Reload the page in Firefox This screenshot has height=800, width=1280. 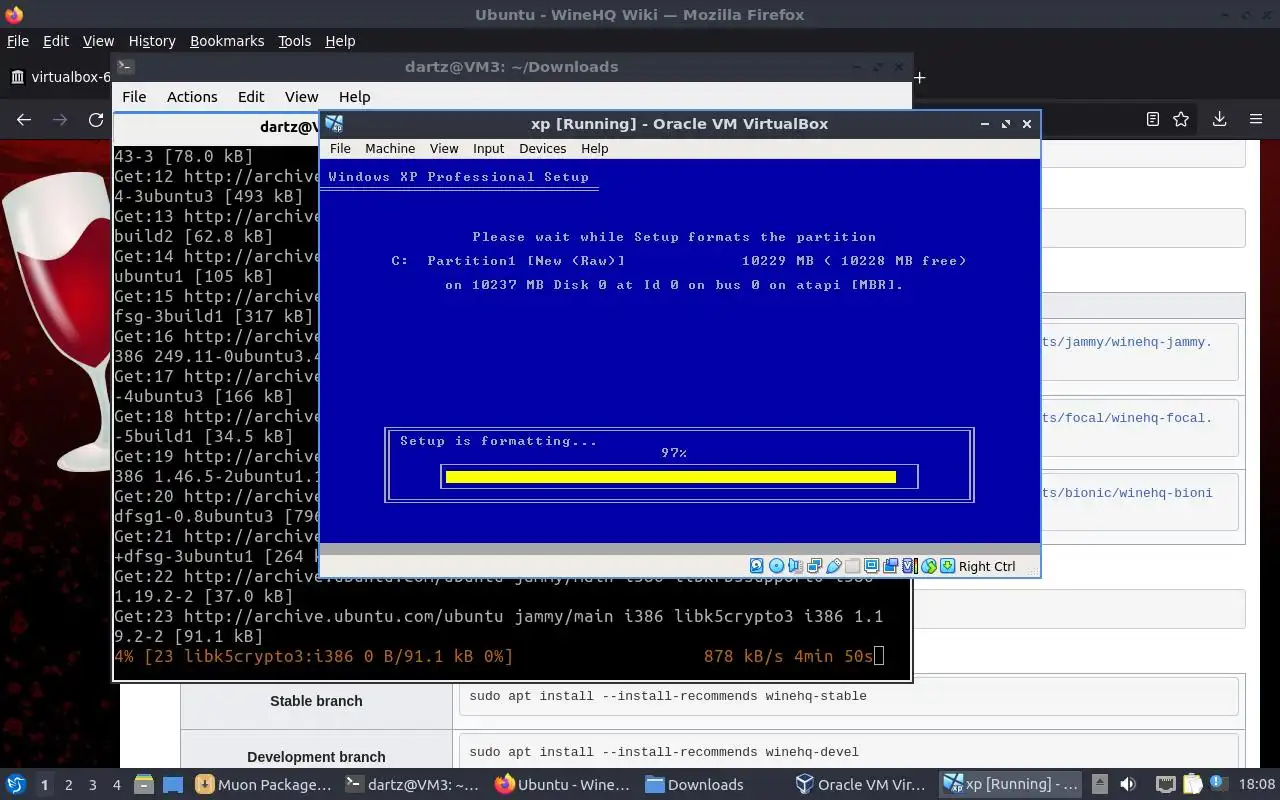click(x=96, y=120)
